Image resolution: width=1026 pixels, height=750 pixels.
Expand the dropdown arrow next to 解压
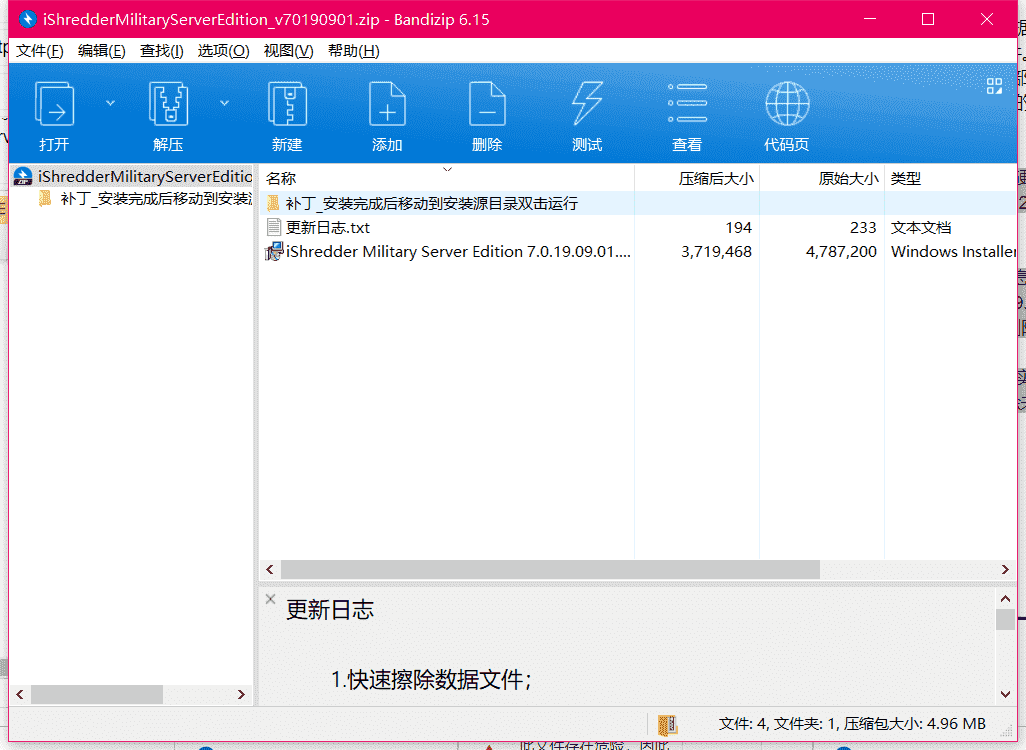pos(224,103)
